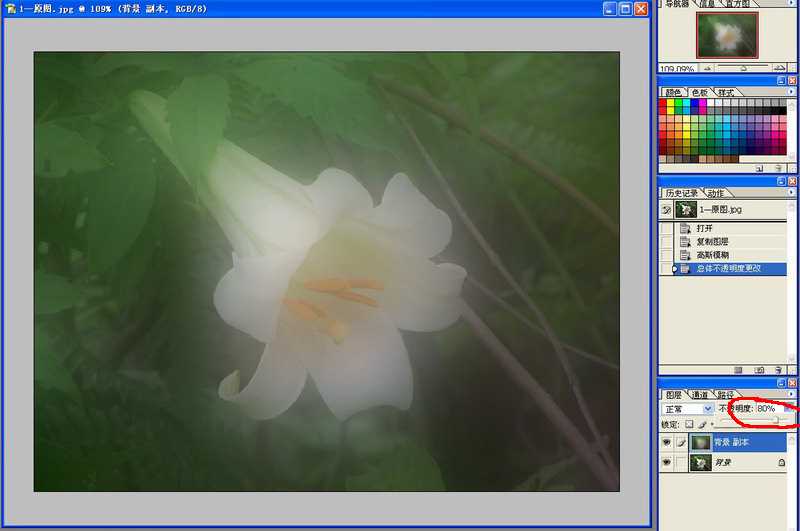
Task: Switch to the 通道 (Channels) tab
Action: pyautogui.click(x=699, y=395)
